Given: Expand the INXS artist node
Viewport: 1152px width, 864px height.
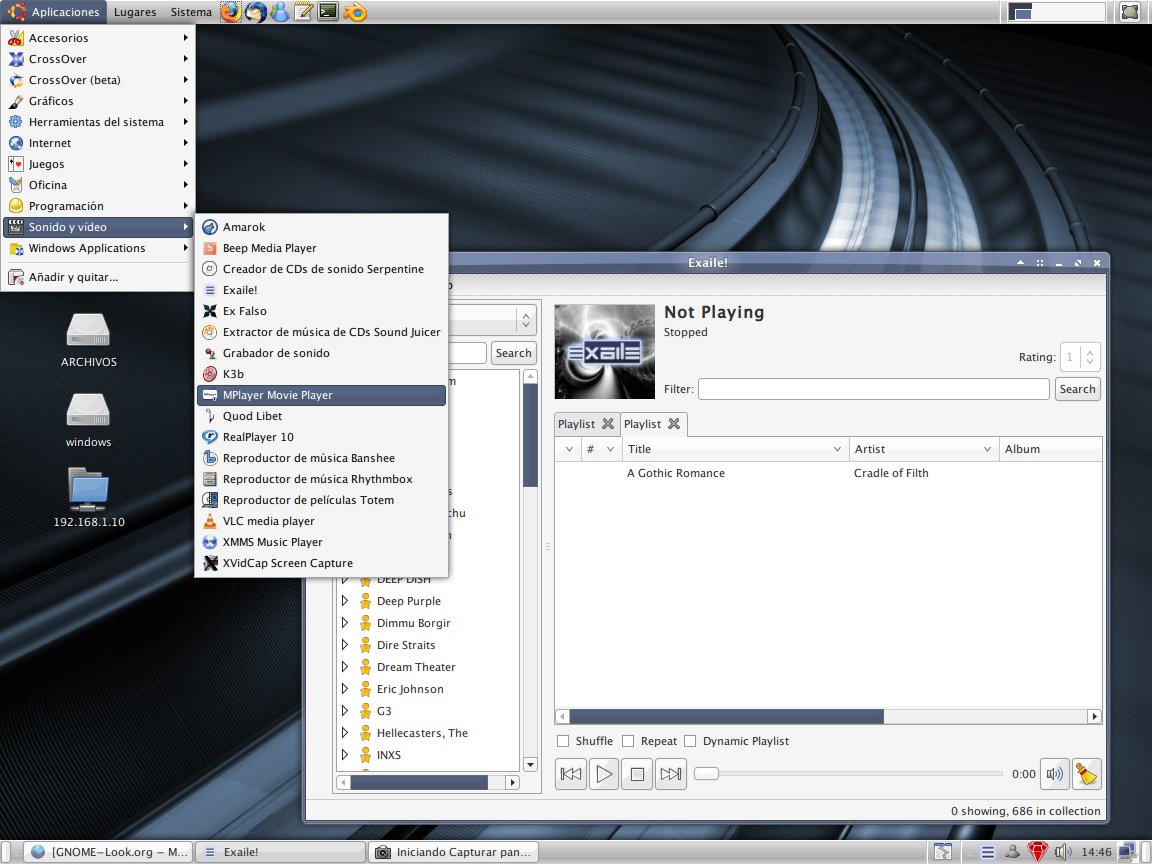Looking at the screenshot, I should 345,755.
